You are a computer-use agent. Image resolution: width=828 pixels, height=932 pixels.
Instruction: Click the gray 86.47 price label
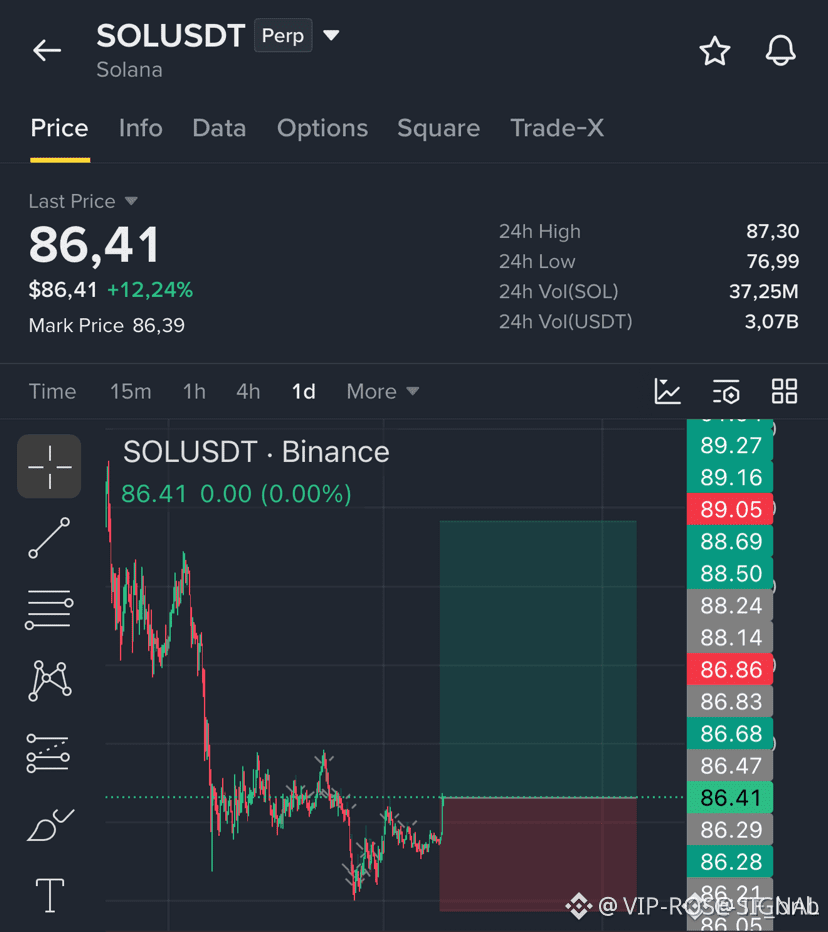tap(731, 766)
